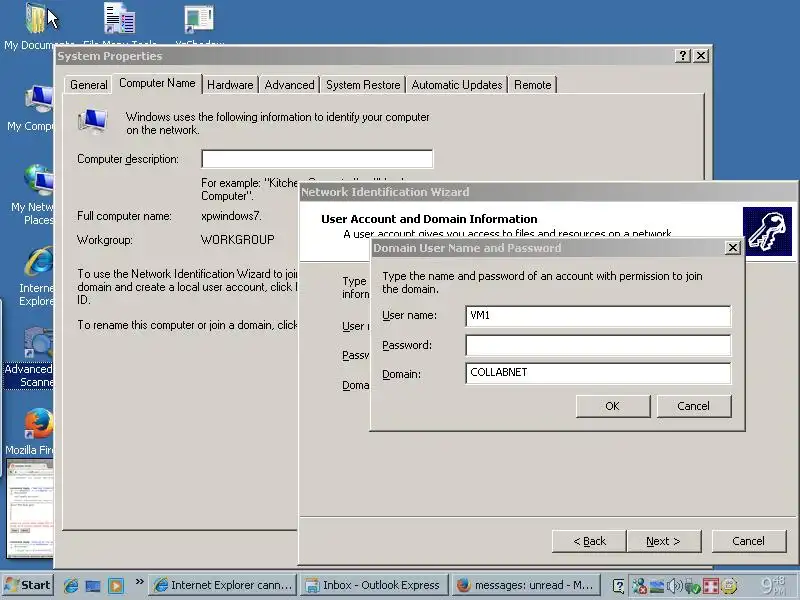800x600 pixels.
Task: Click Show Desktop in the Quick Launch bar
Action: 93,585
